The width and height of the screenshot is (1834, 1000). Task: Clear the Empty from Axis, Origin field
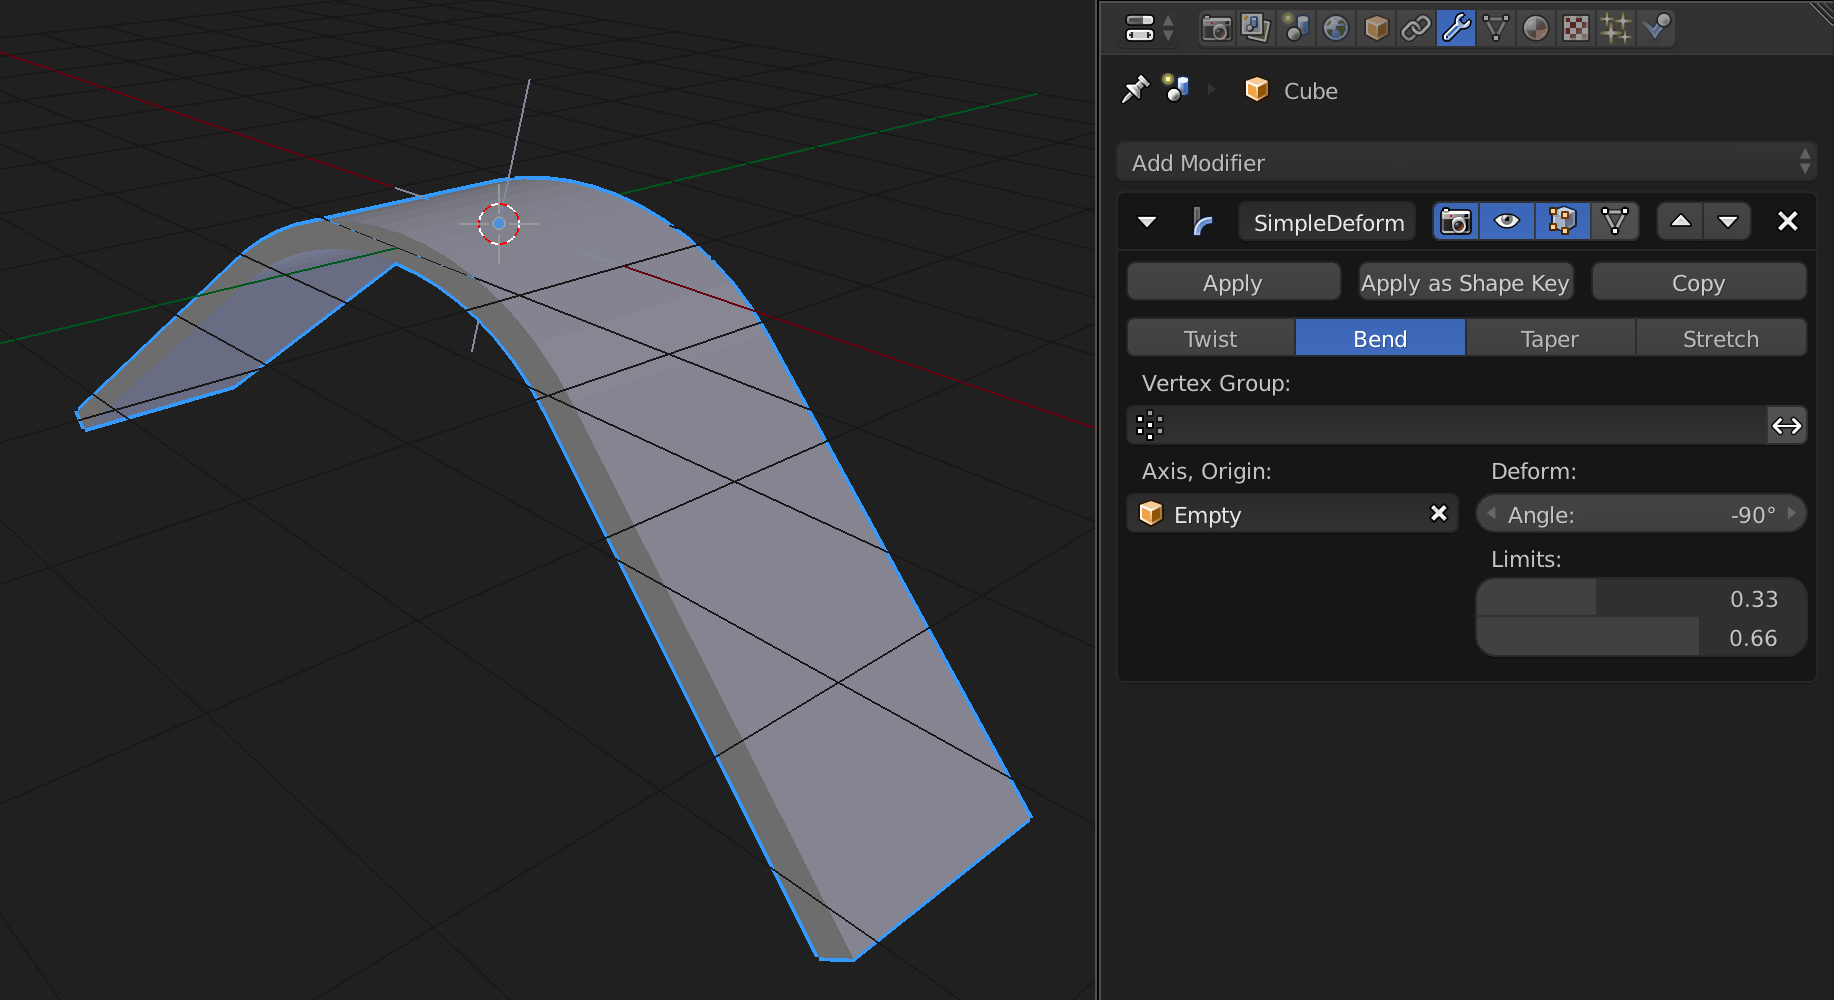[1438, 513]
